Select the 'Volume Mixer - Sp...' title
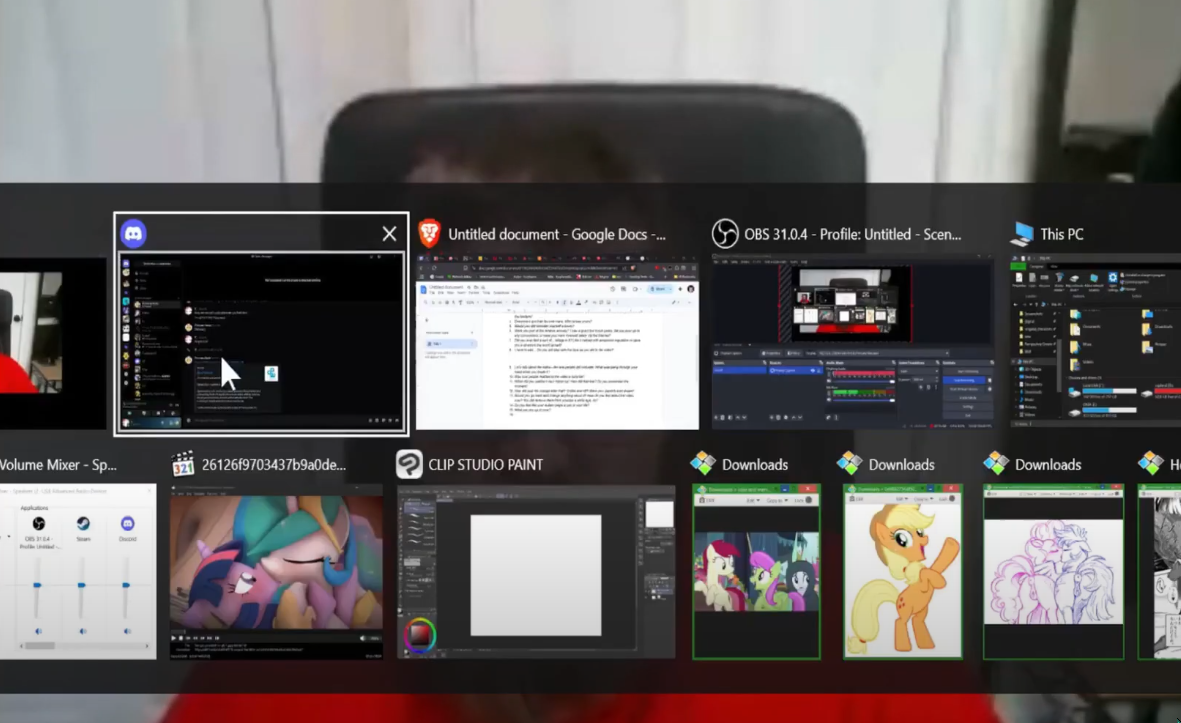 (58, 465)
